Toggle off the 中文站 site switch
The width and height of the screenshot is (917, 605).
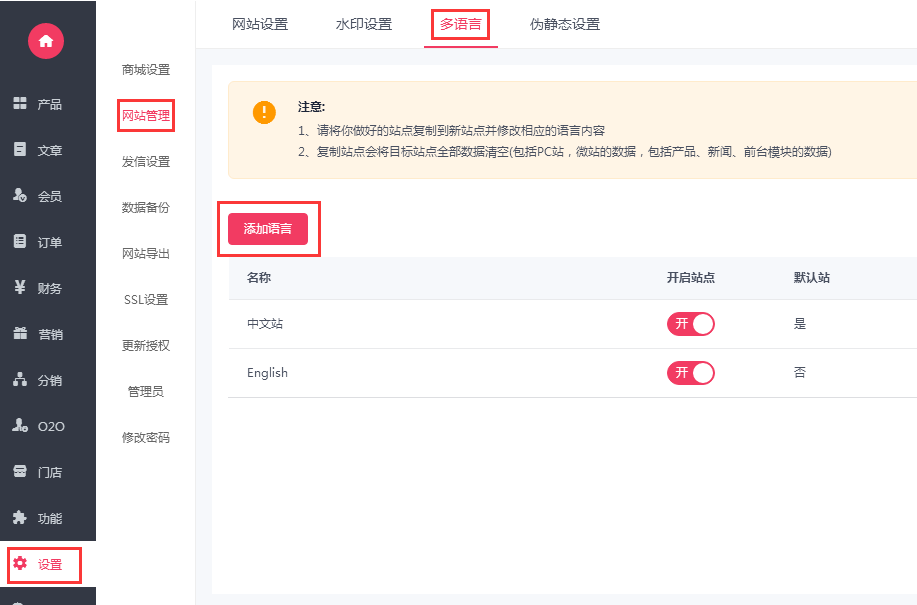pyautogui.click(x=691, y=324)
